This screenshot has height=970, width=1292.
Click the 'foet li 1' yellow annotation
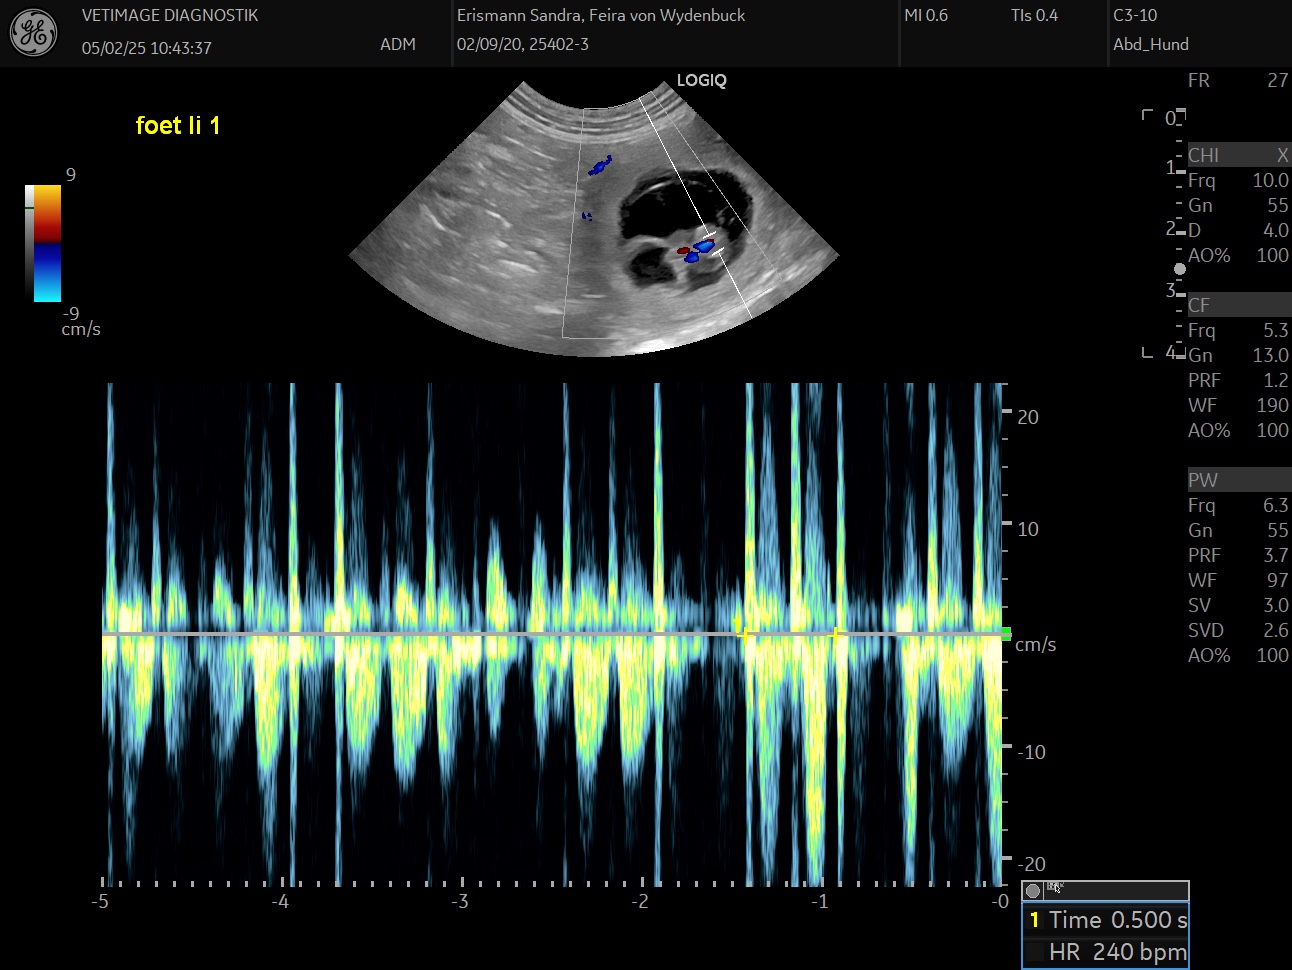[x=178, y=125]
